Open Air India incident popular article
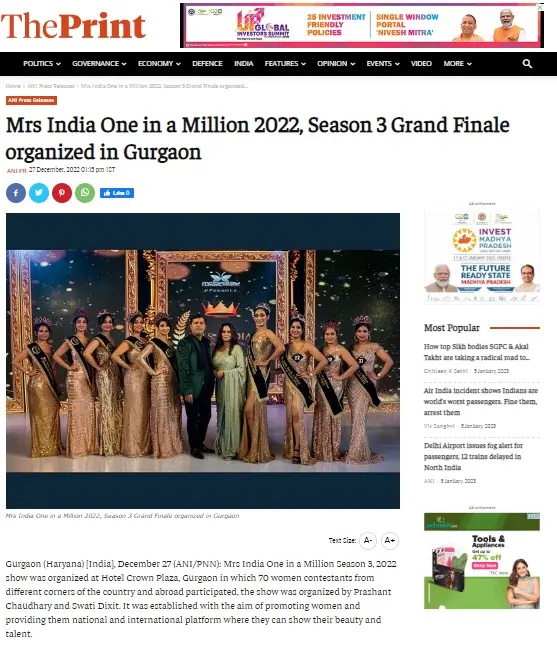 480,401
